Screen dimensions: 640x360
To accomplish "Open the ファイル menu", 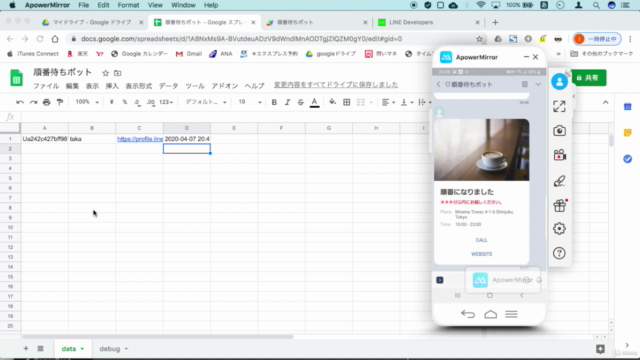I will pos(46,86).
